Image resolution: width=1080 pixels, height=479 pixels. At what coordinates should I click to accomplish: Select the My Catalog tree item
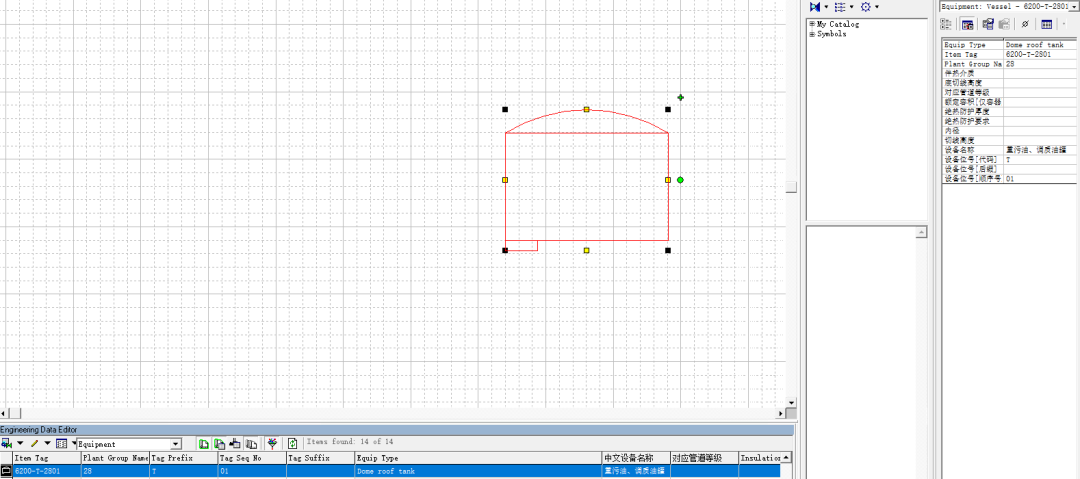point(838,24)
